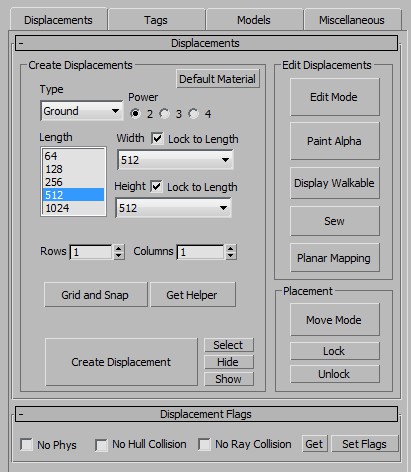Open the Width dropdown set to 512
The image size is (411, 472).
coord(175,160)
